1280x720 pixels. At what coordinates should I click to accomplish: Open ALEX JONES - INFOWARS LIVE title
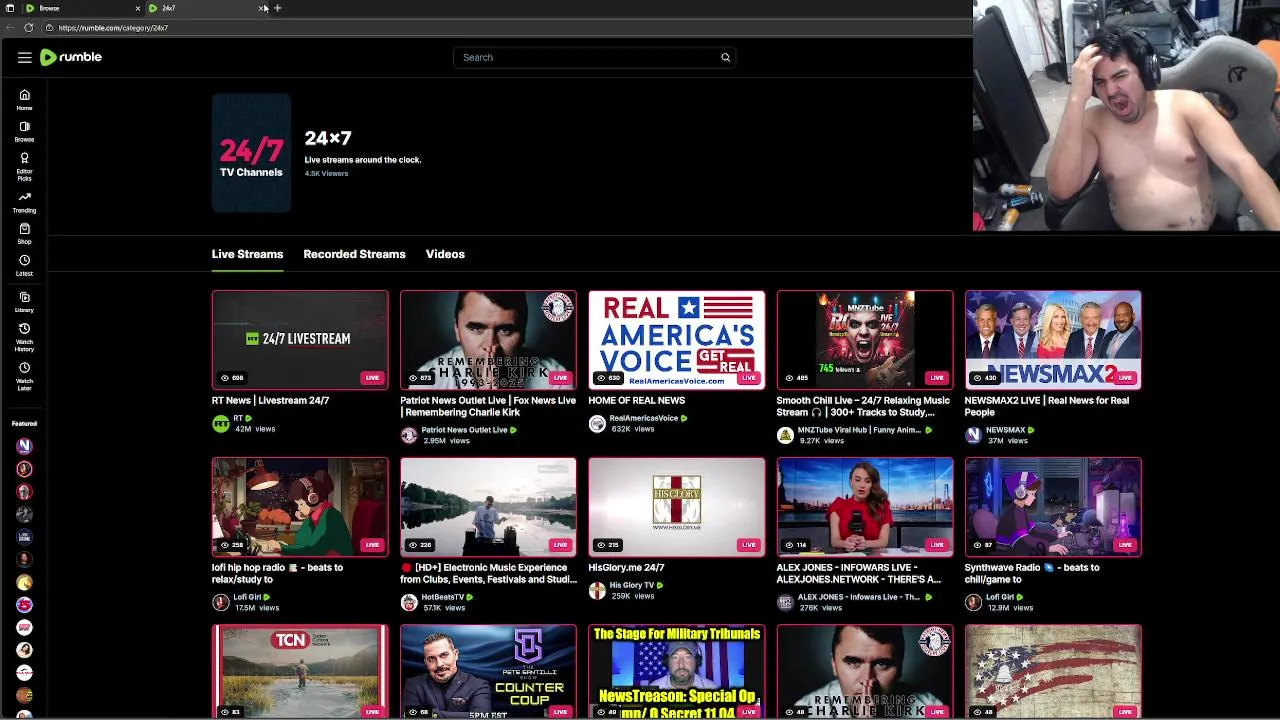point(859,573)
